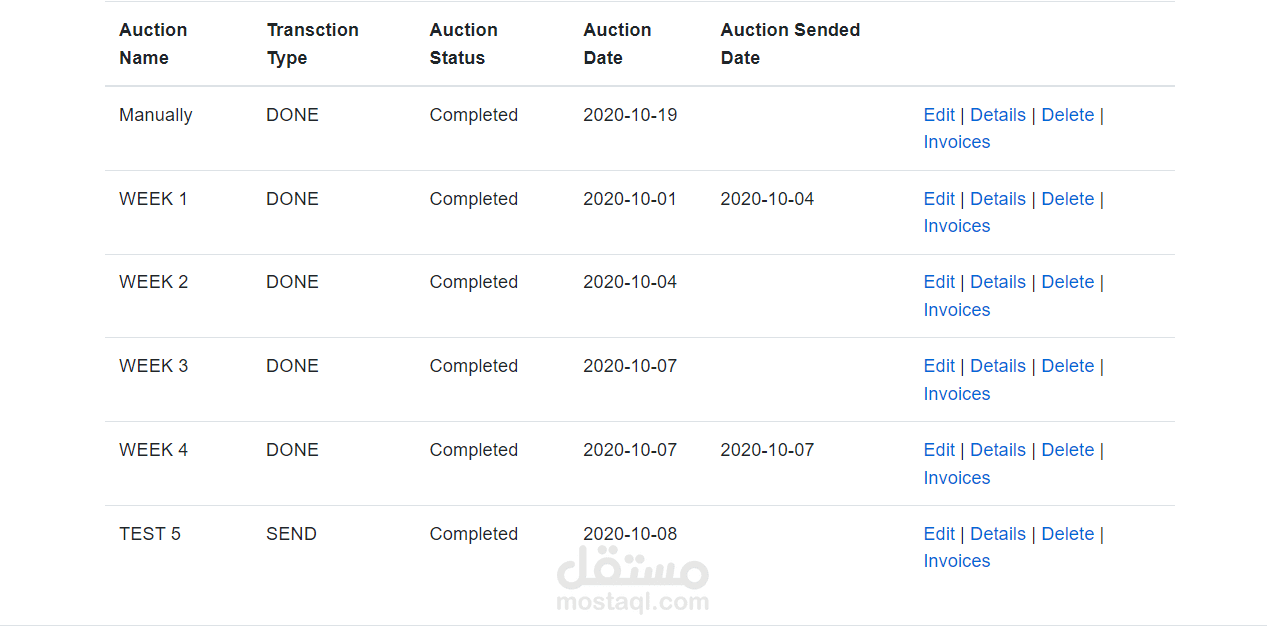This screenshot has width=1267, height=628.
Task: Edit the Manually auction
Action: 939,115
